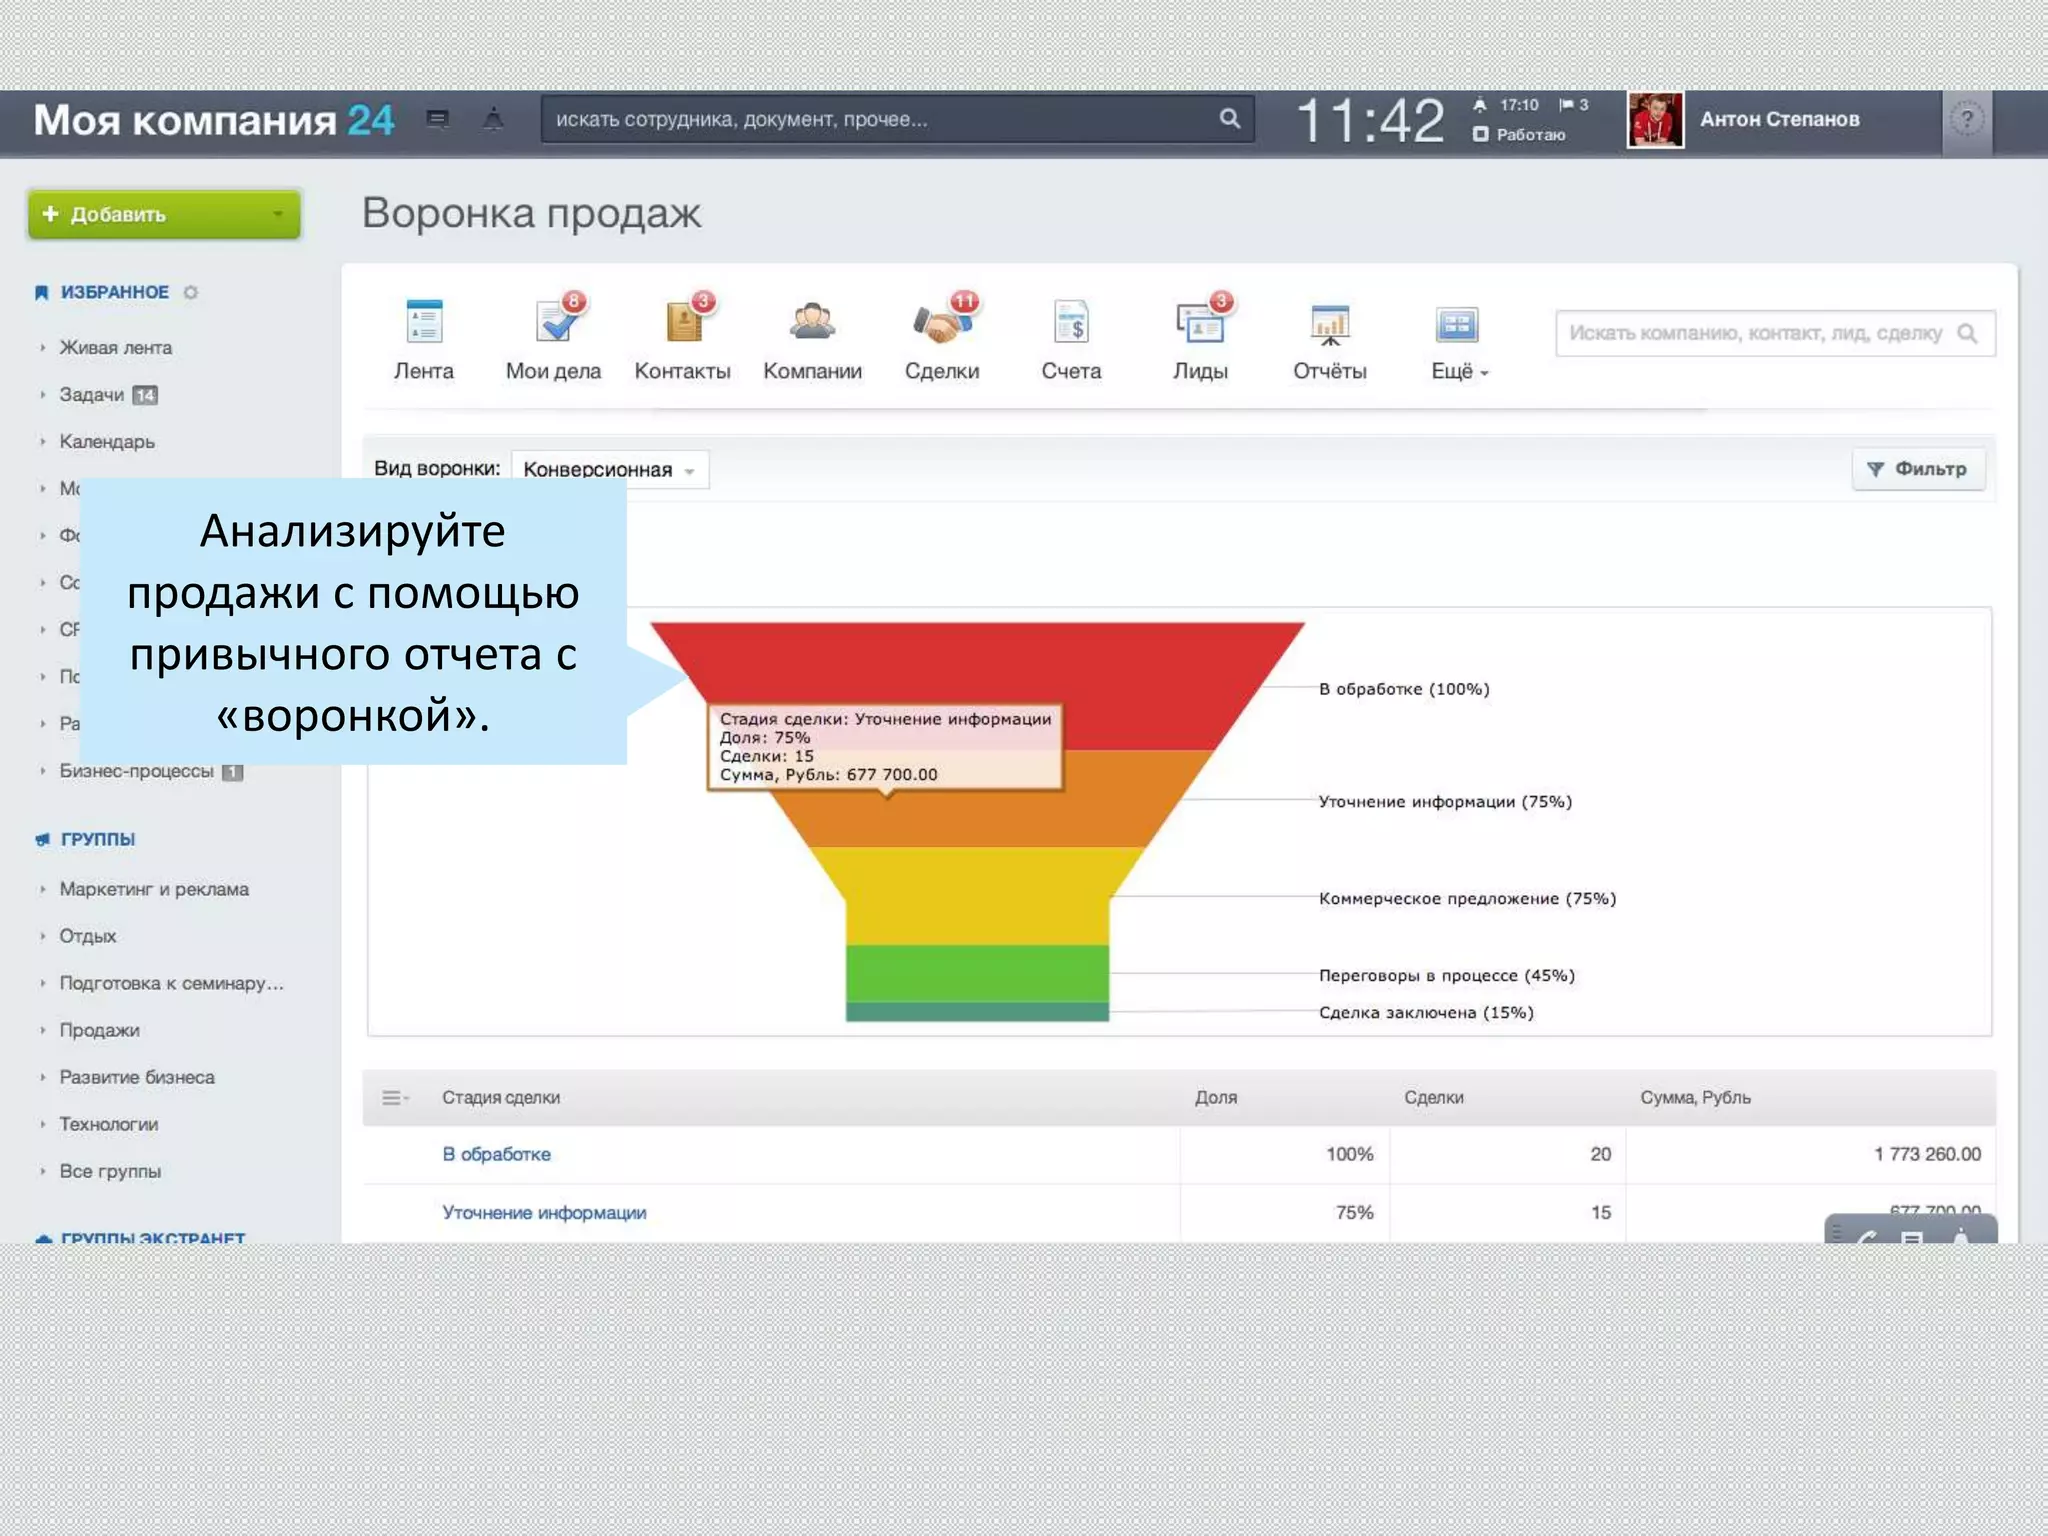Toggle the Работаю workday status

tap(1519, 134)
